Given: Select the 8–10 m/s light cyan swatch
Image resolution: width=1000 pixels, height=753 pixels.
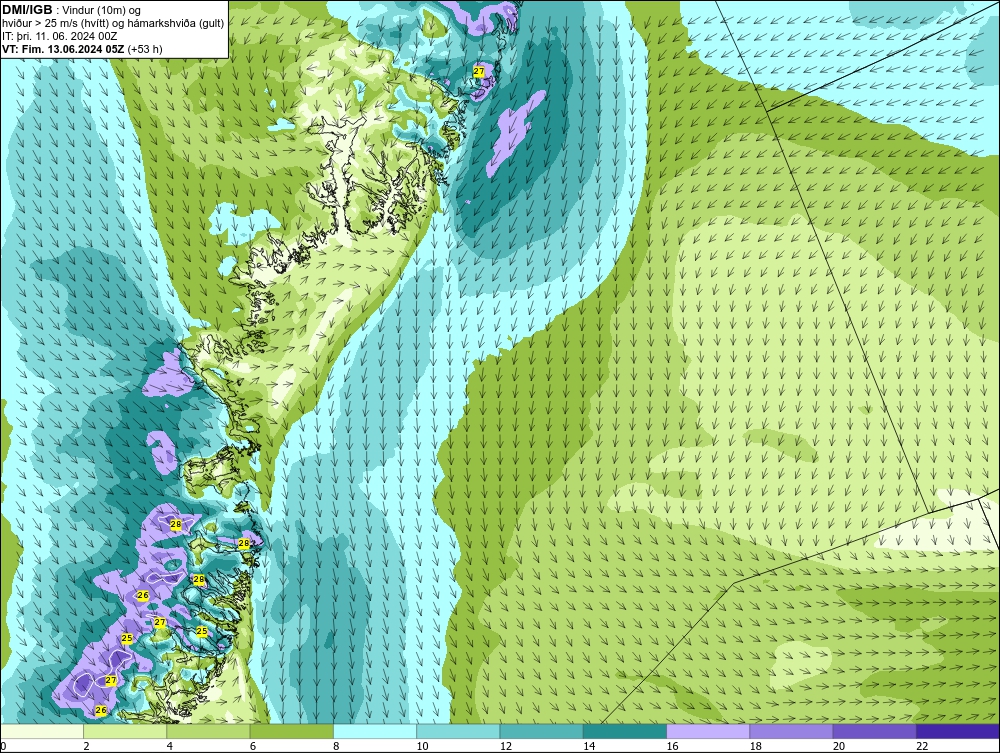Looking at the screenshot, I should point(375,731).
